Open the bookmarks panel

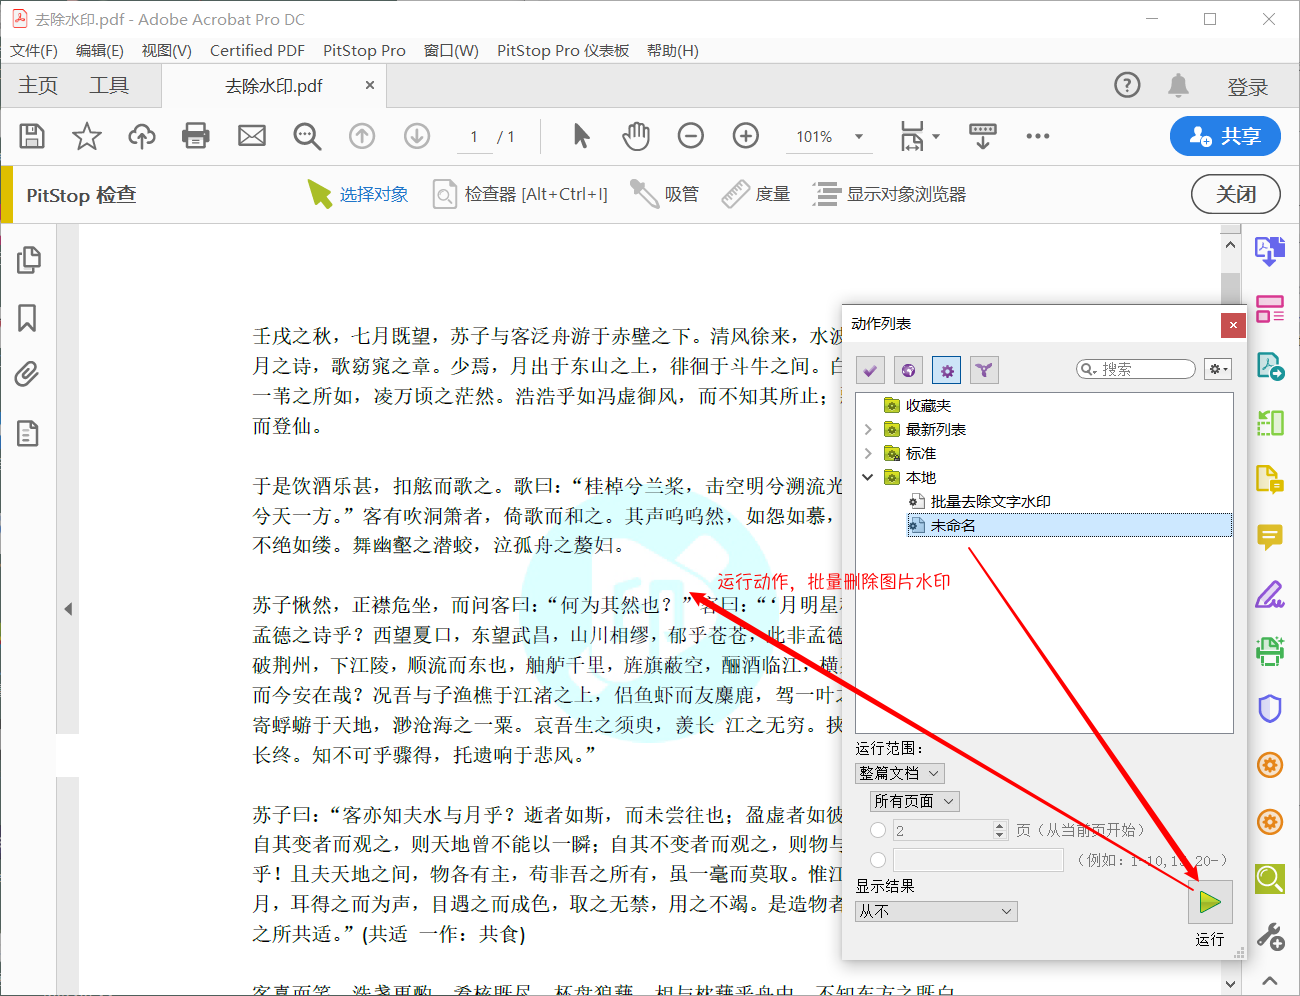[x=28, y=318]
